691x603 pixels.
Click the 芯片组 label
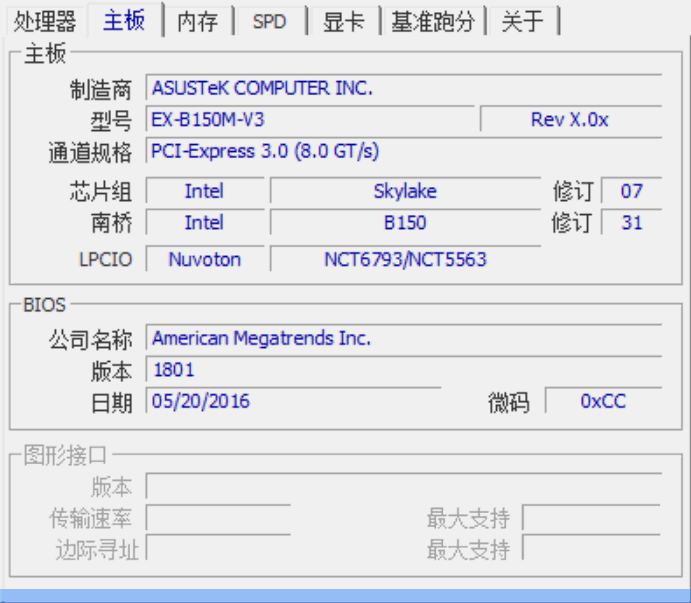pyautogui.click(x=101, y=192)
